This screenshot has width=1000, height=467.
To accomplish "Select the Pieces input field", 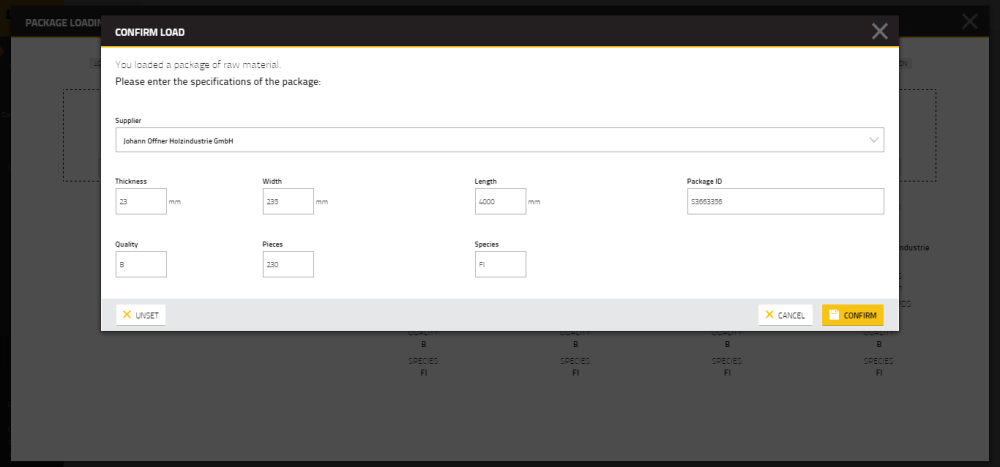I will coord(288,264).
